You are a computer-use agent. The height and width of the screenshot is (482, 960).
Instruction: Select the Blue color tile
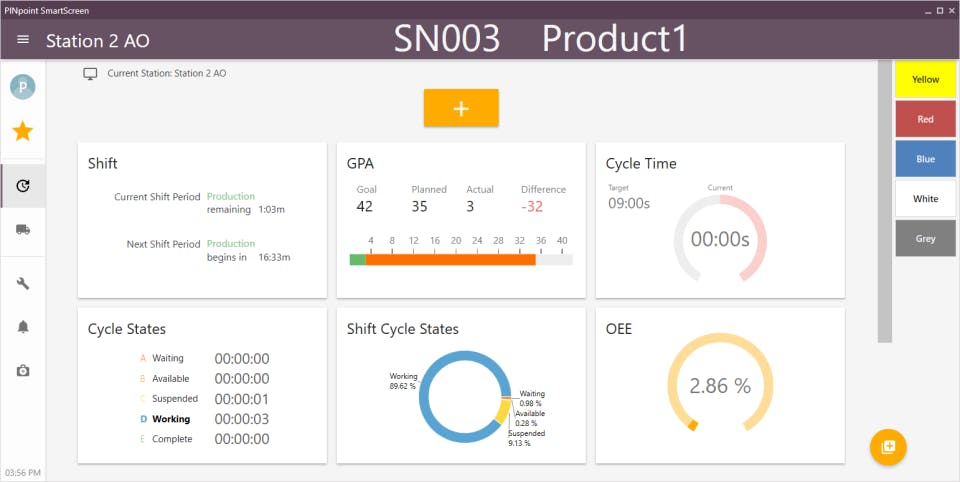(925, 159)
